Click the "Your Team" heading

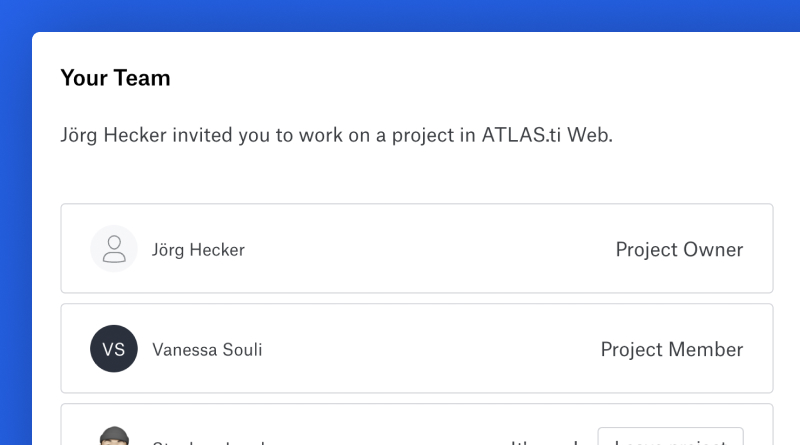click(115, 78)
